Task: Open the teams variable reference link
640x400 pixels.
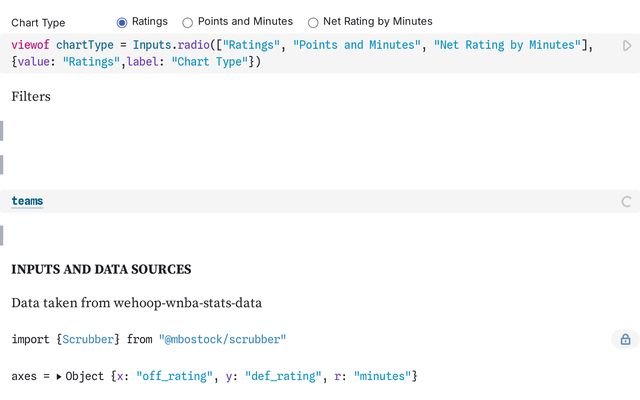Action: tap(27, 201)
